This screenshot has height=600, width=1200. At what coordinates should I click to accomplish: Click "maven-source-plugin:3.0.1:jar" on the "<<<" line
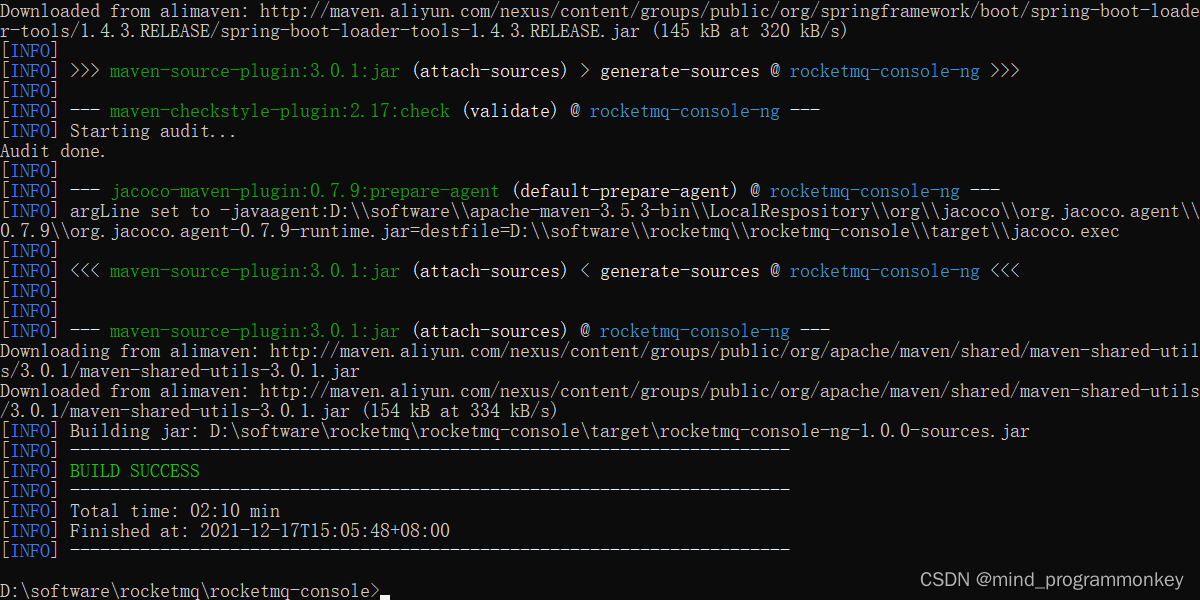click(255, 271)
